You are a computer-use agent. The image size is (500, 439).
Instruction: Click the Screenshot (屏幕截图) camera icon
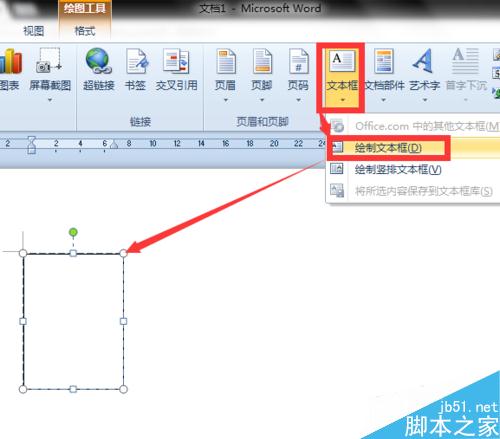click(x=49, y=61)
